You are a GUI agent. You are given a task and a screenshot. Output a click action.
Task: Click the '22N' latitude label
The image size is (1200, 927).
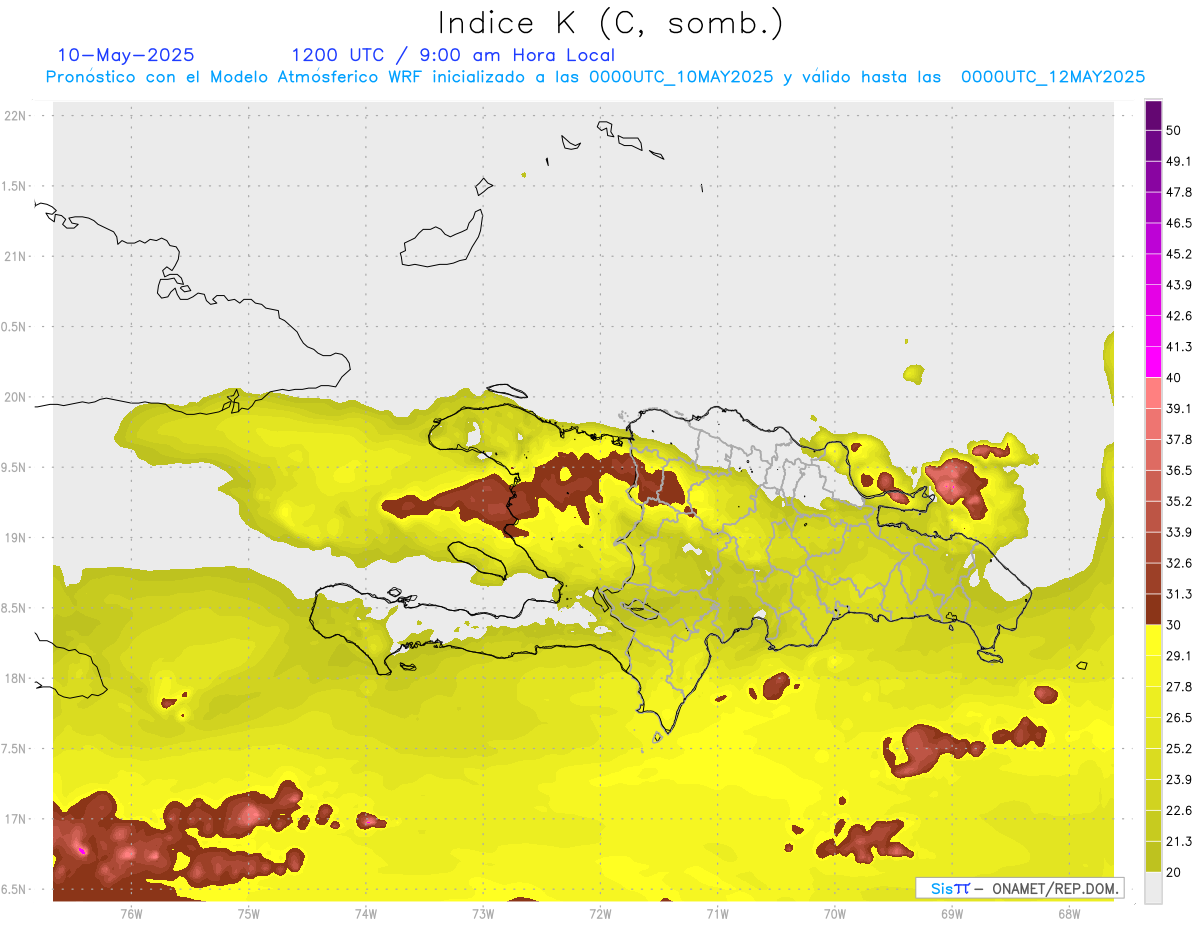click(x=15, y=116)
